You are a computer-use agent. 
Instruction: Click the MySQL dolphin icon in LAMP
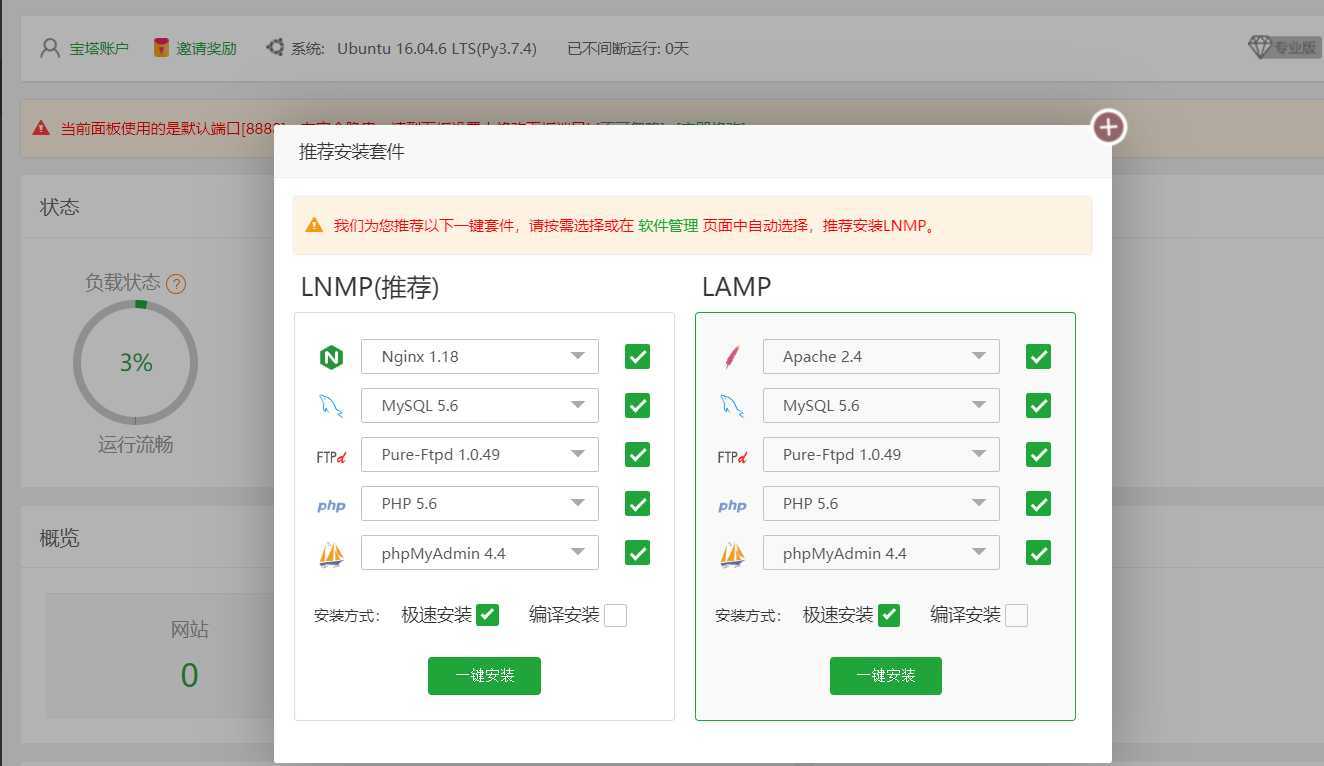point(732,406)
